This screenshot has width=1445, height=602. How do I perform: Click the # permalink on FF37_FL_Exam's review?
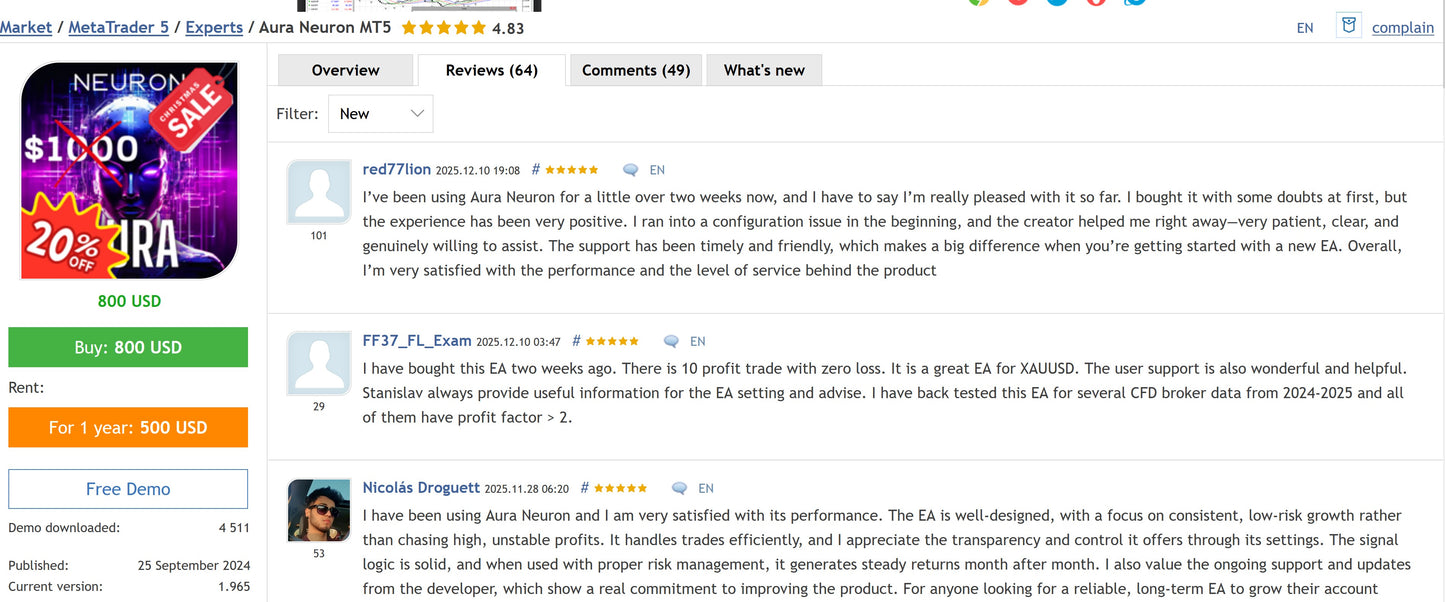tap(576, 341)
